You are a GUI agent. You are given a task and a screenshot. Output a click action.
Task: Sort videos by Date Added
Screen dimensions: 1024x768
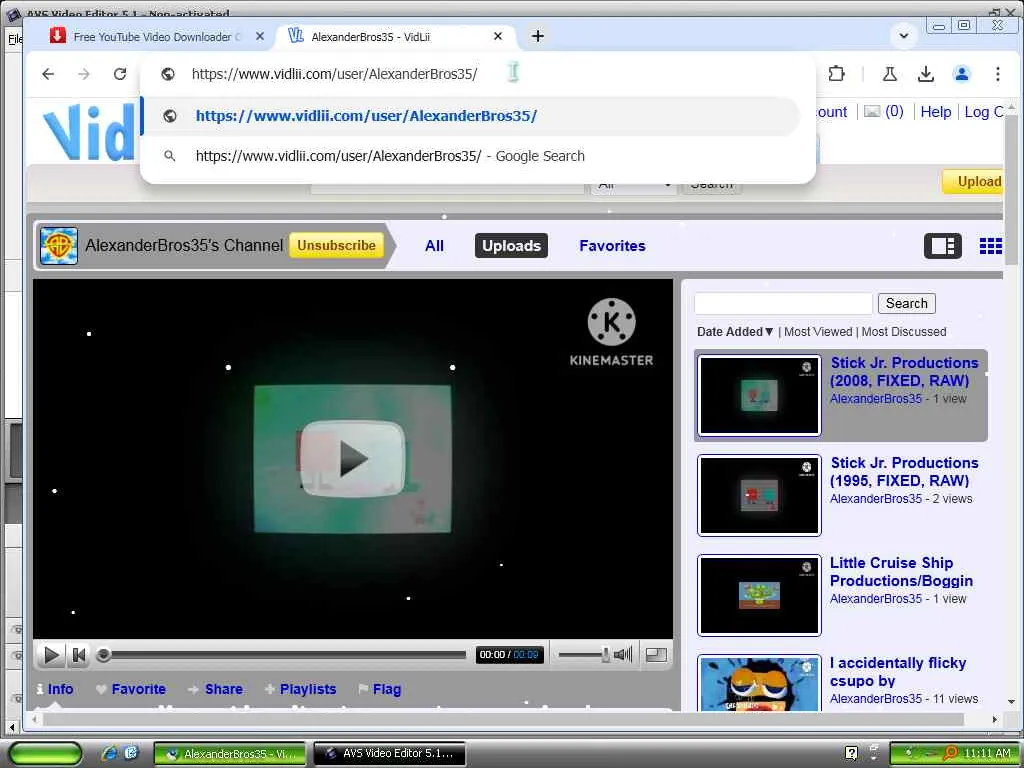point(735,332)
